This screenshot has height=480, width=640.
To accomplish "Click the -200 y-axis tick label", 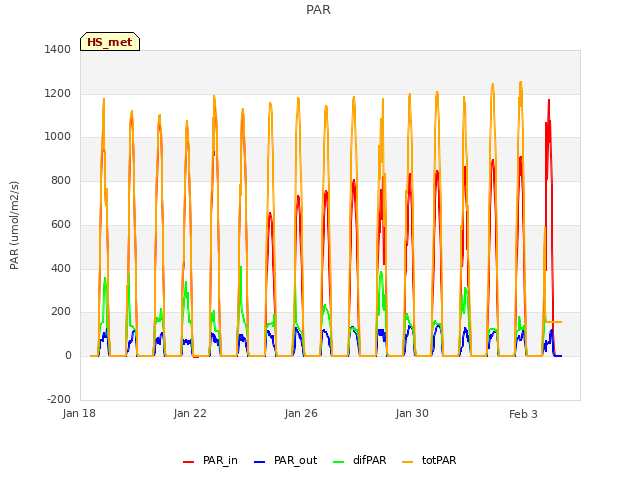I will [59, 399].
